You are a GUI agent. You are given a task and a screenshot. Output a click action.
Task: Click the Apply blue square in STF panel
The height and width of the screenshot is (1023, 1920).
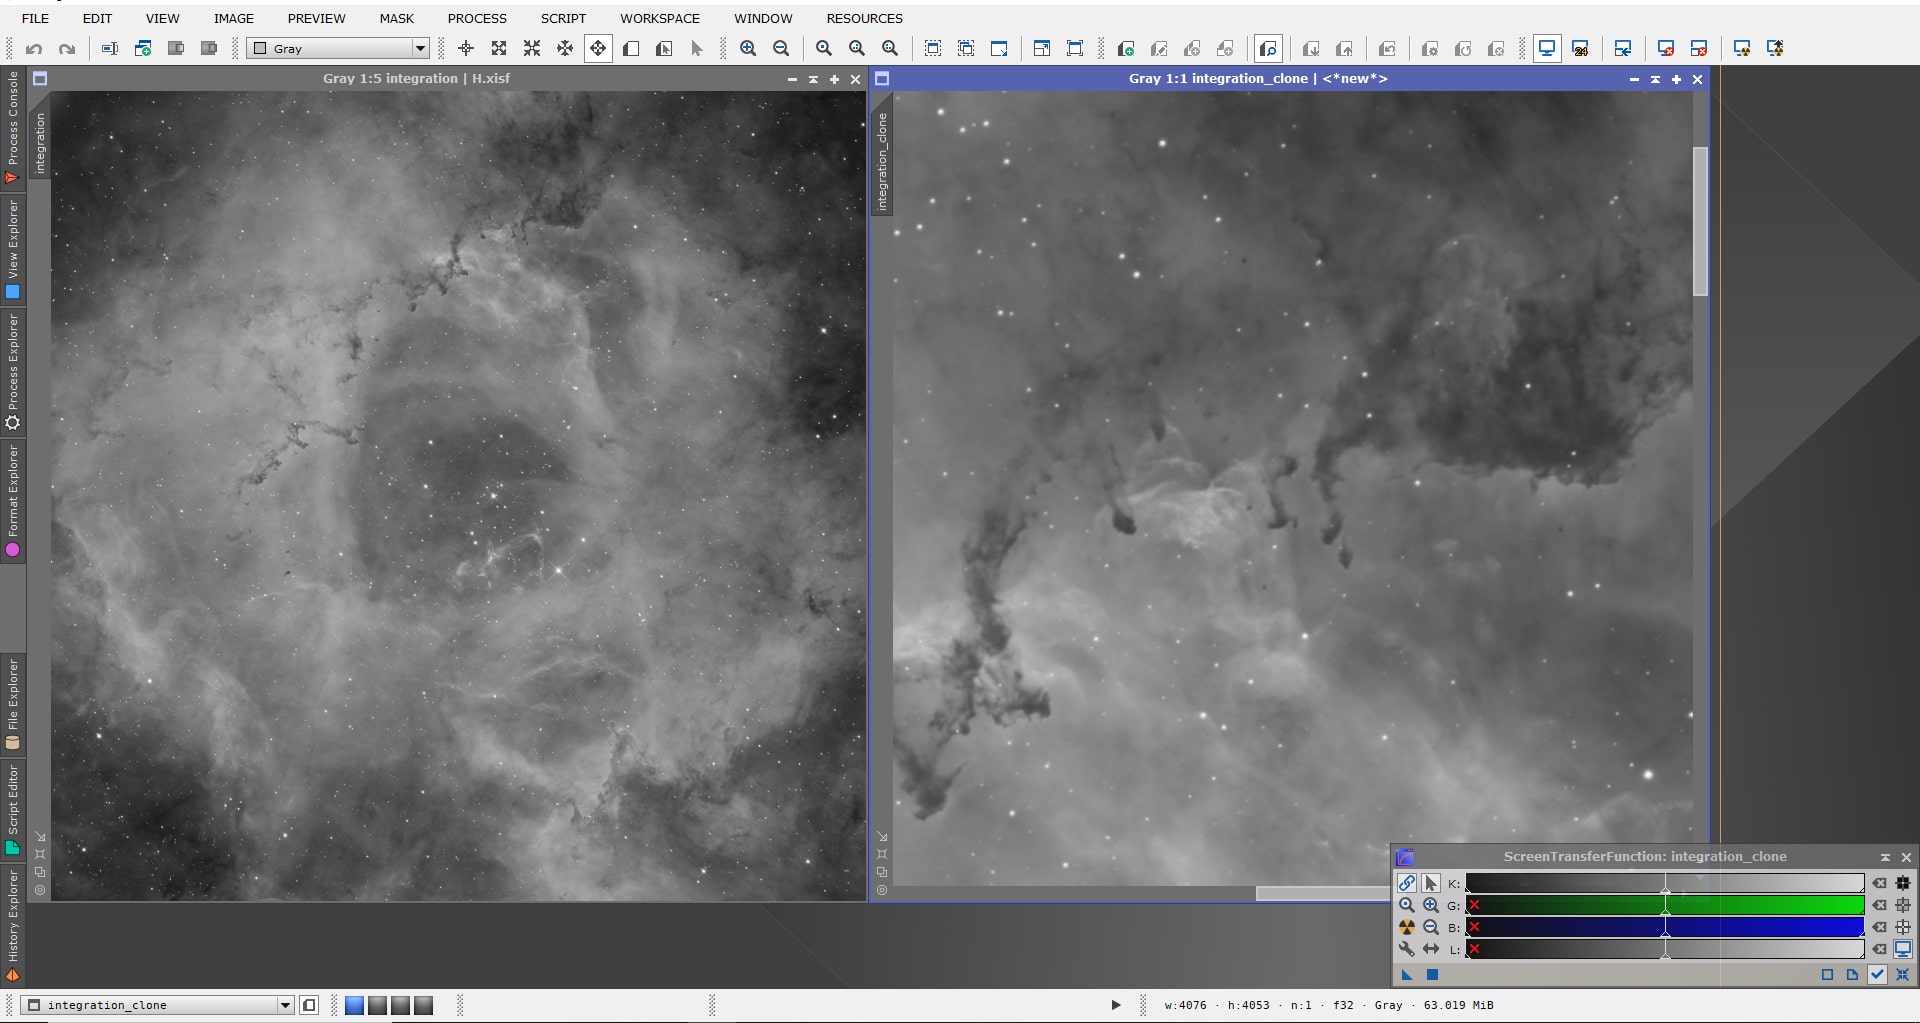coord(1432,974)
